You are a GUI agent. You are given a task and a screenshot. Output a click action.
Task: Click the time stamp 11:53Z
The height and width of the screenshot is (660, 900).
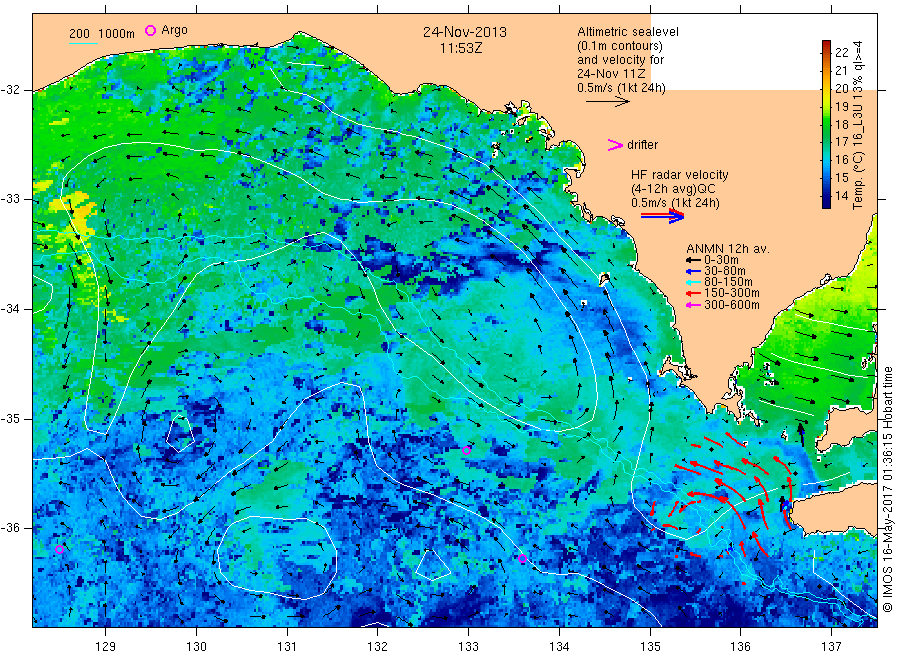[461, 48]
